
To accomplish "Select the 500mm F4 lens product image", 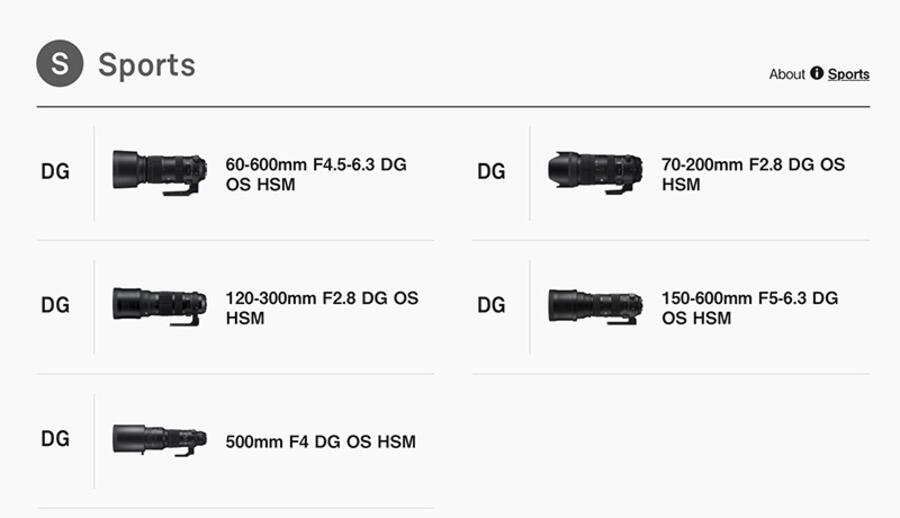I will pyautogui.click(x=160, y=440).
